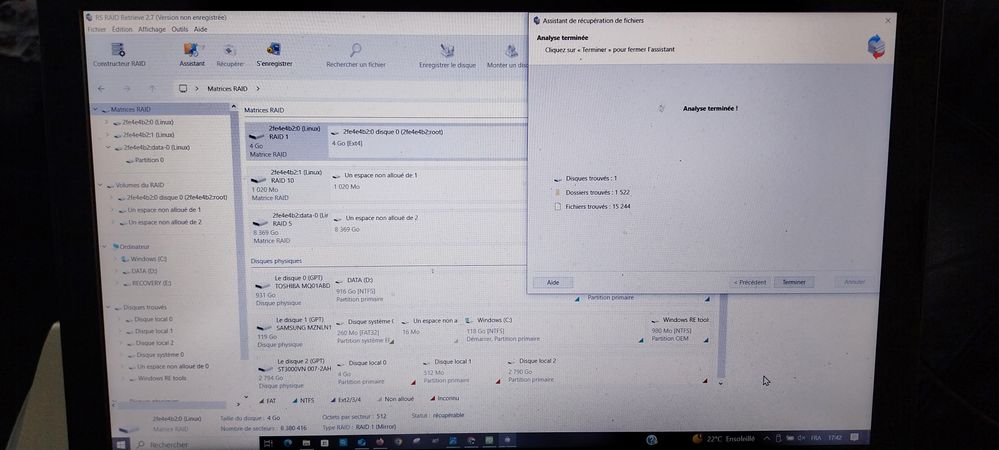Launch the Assistant wizard from the toolbar
This screenshot has width=999, height=450.
(x=192, y=55)
